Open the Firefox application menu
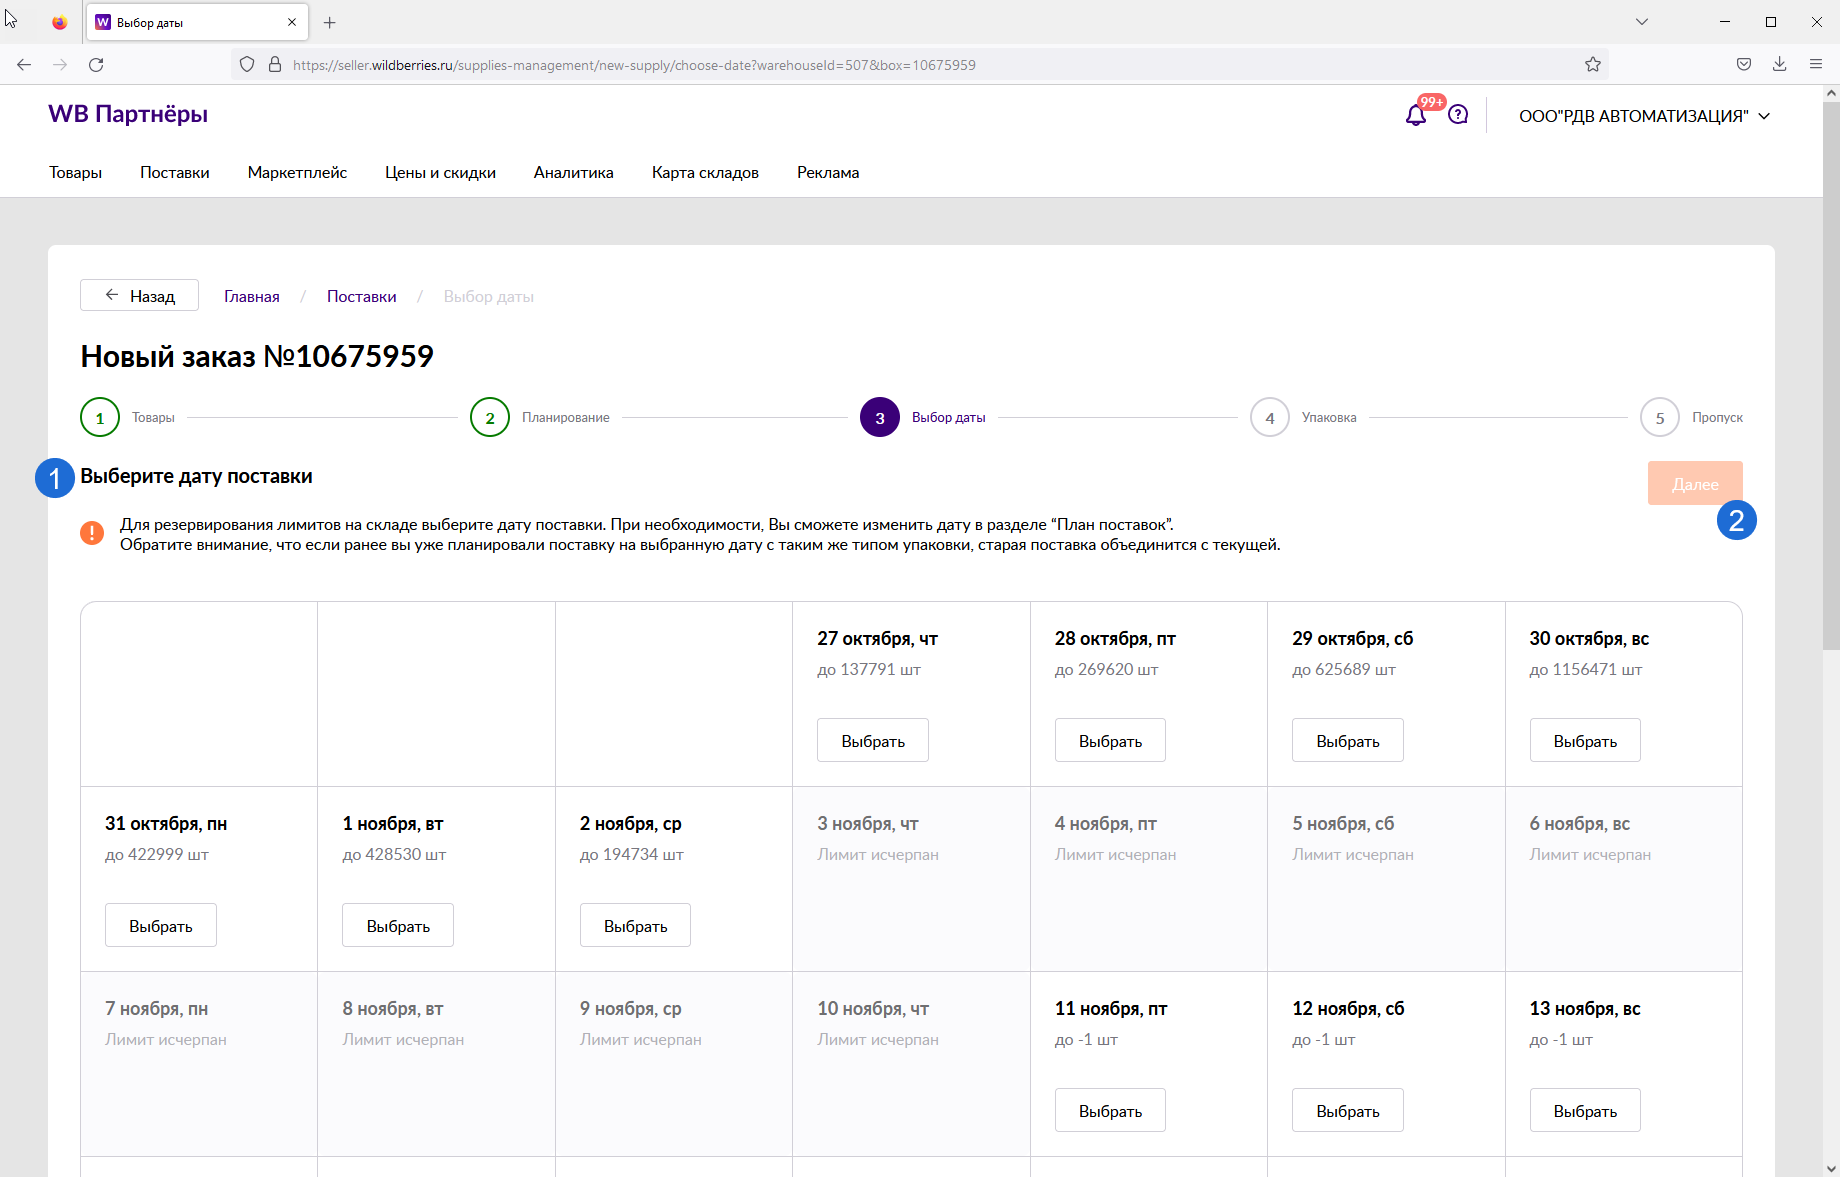Viewport: 1840px width, 1177px height. (x=1816, y=65)
